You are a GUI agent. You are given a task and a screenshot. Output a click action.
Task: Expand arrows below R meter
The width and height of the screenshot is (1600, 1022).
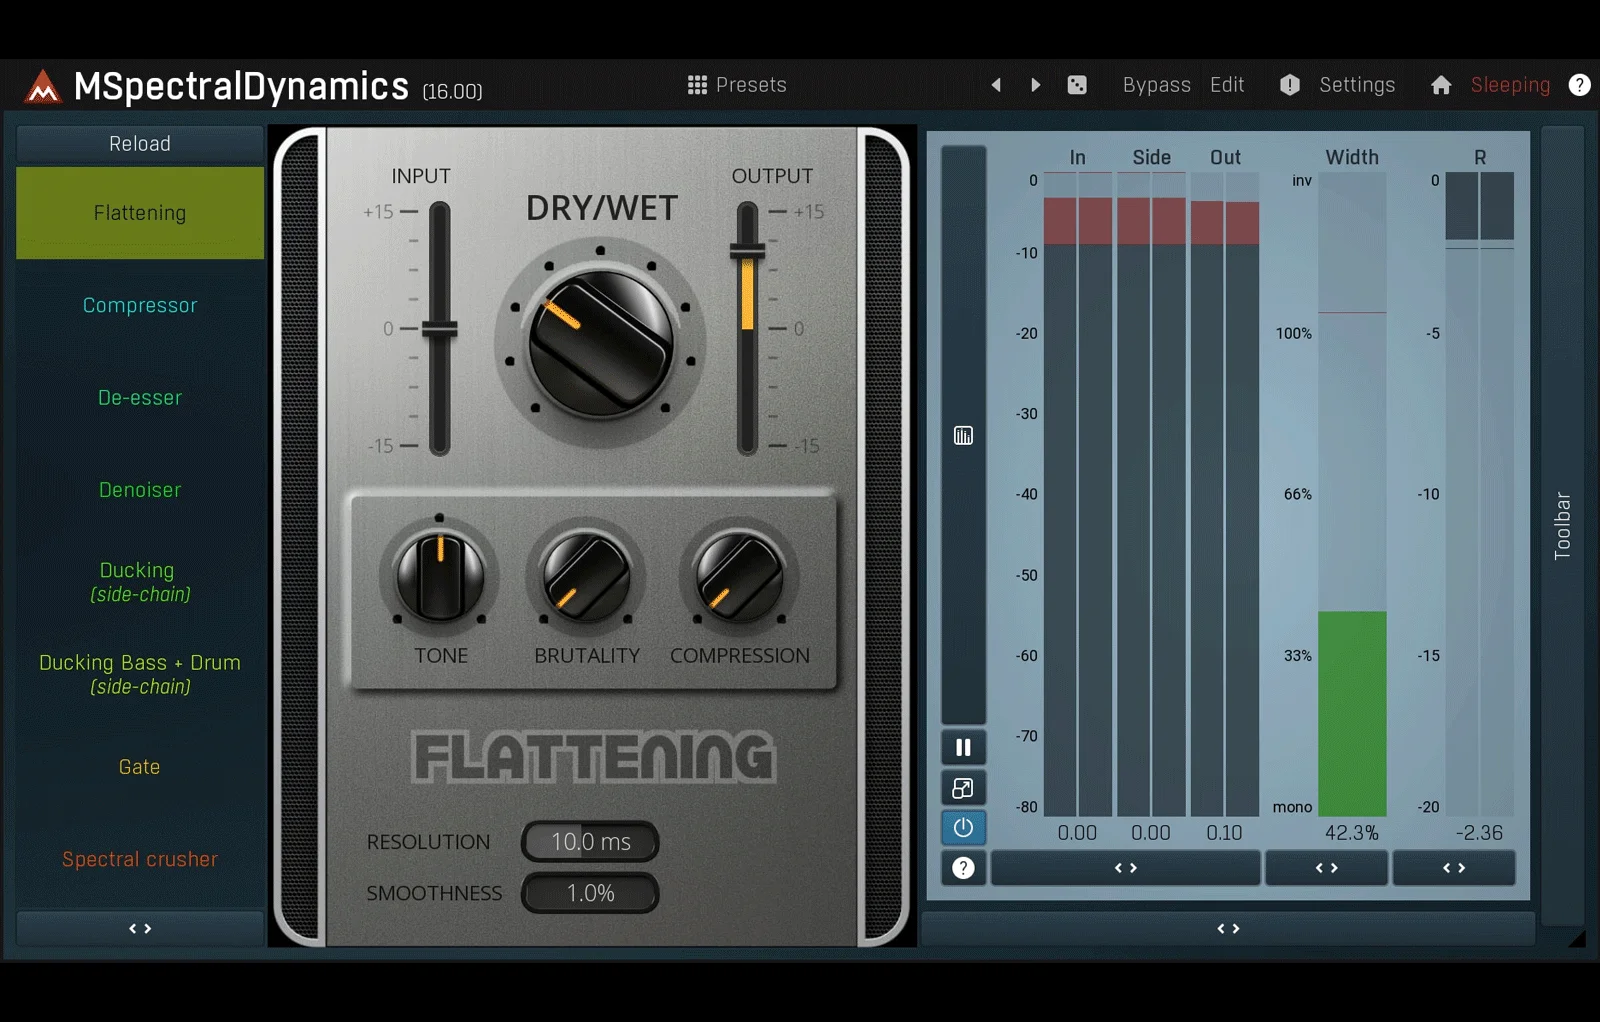point(1454,868)
